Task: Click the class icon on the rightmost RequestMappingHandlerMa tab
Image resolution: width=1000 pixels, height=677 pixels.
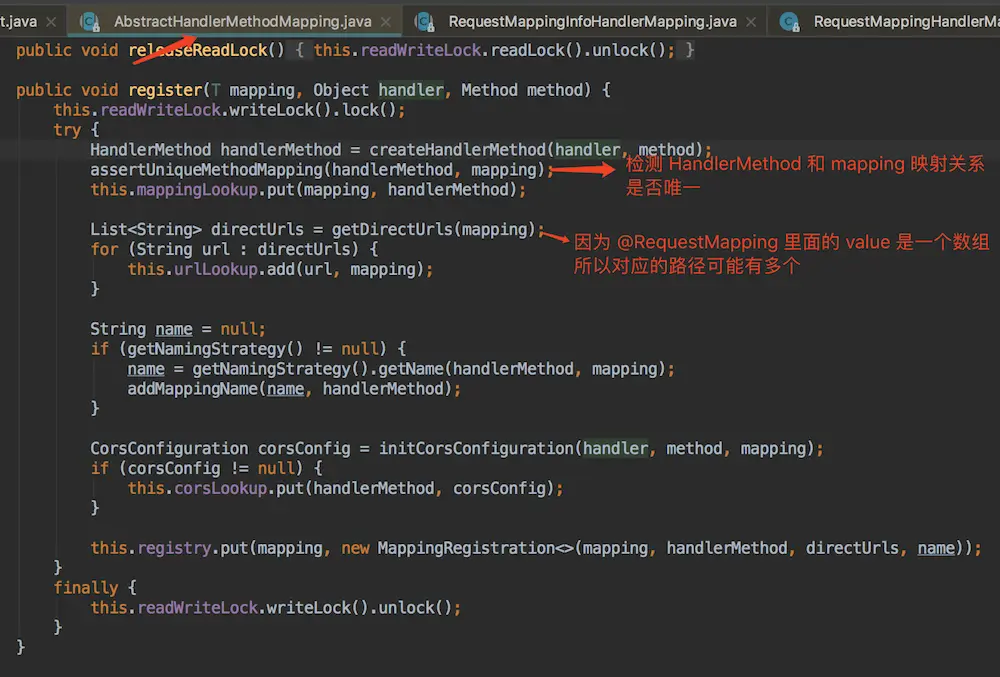Action: (x=789, y=21)
